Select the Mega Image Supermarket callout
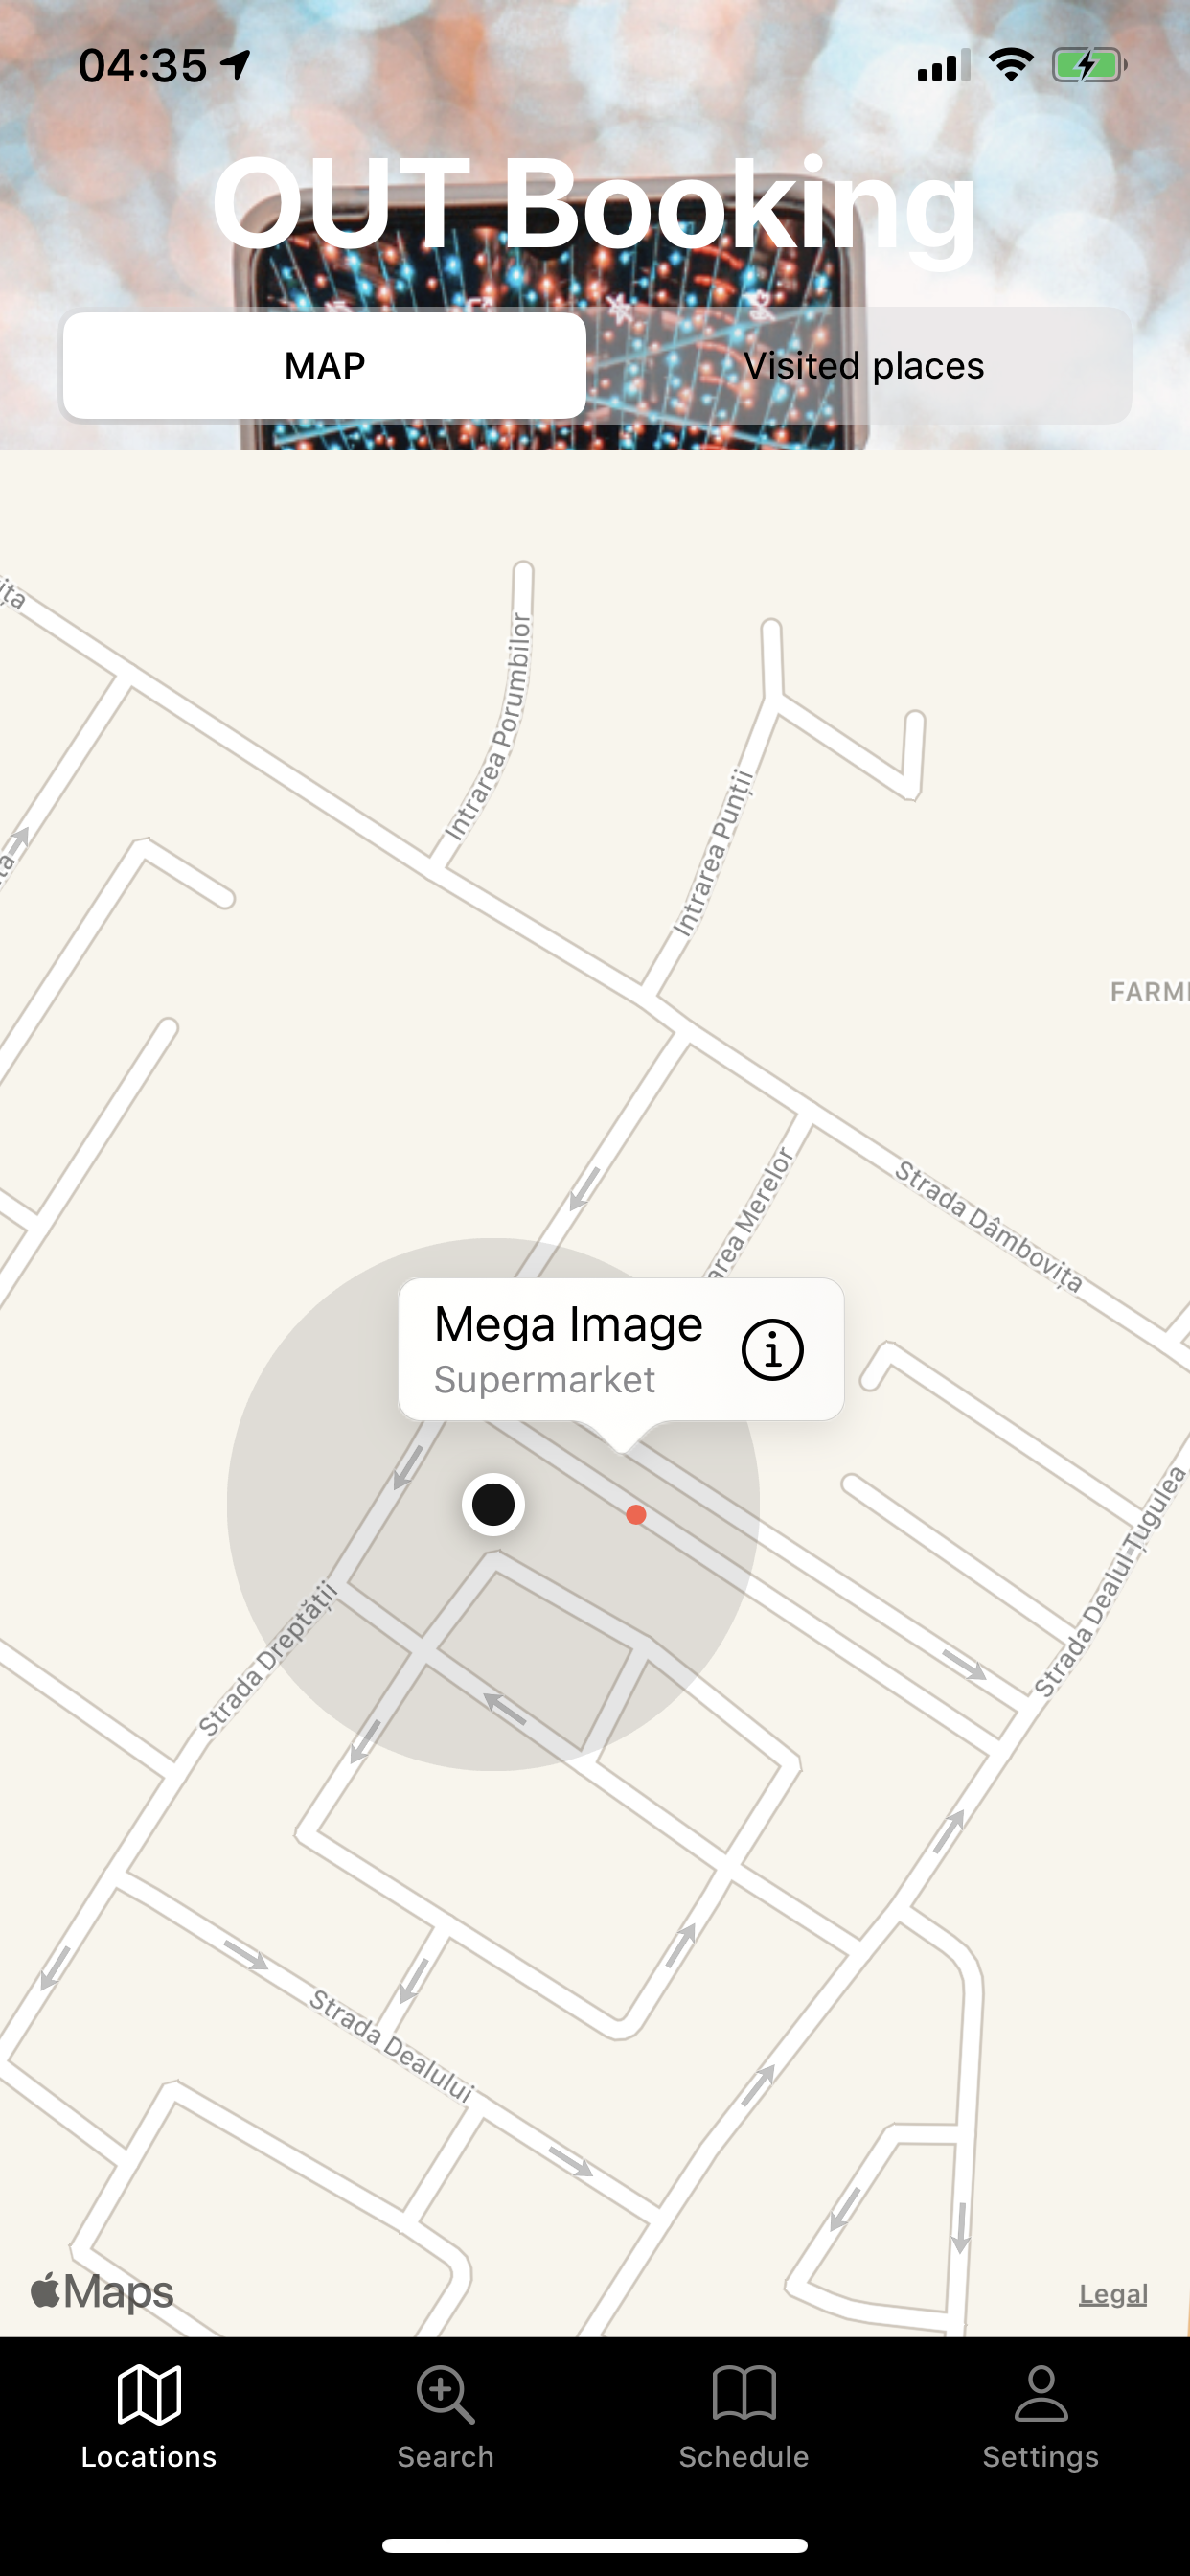 (621, 1349)
